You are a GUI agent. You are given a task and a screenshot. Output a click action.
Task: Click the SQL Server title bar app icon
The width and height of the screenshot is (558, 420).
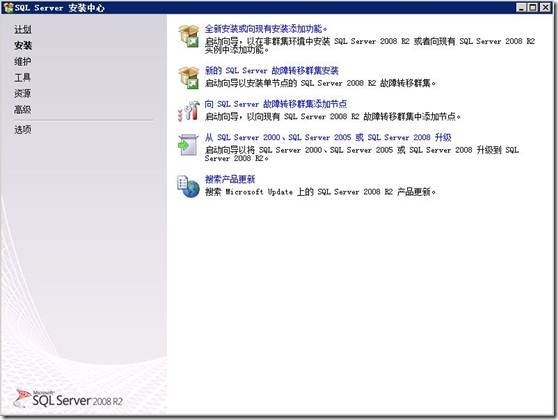[8, 7]
